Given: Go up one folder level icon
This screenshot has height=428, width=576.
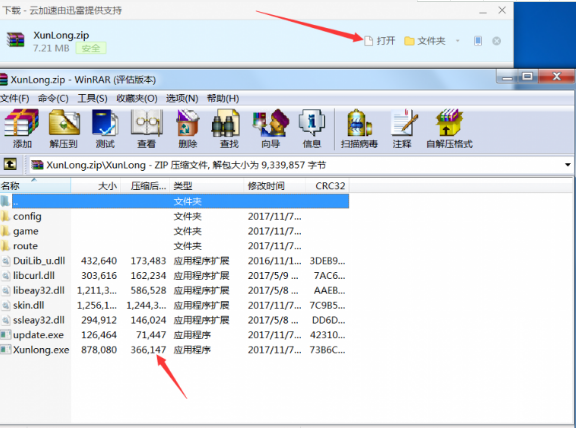Looking at the screenshot, I should 10,164.
